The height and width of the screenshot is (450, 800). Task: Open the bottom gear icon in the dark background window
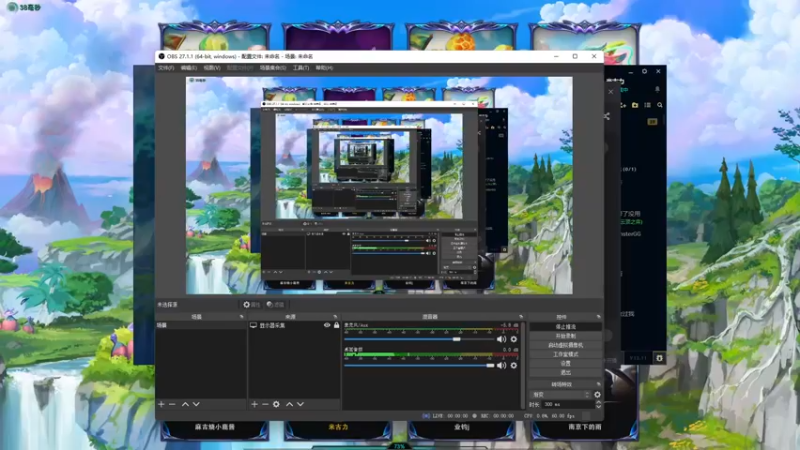pyautogui.click(x=659, y=358)
